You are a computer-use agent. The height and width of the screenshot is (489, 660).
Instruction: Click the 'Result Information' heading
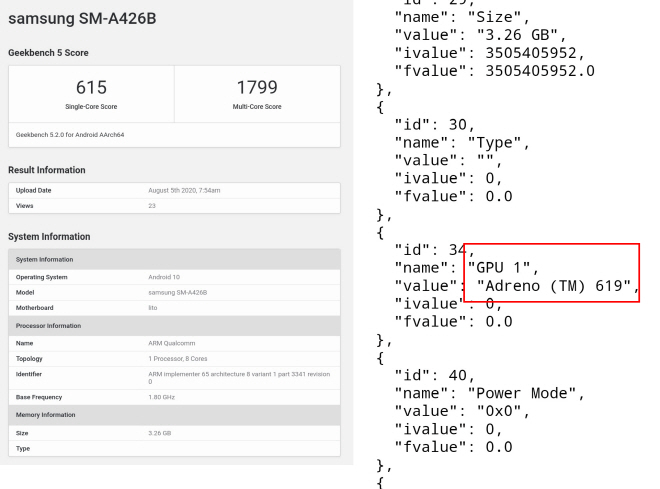47,170
